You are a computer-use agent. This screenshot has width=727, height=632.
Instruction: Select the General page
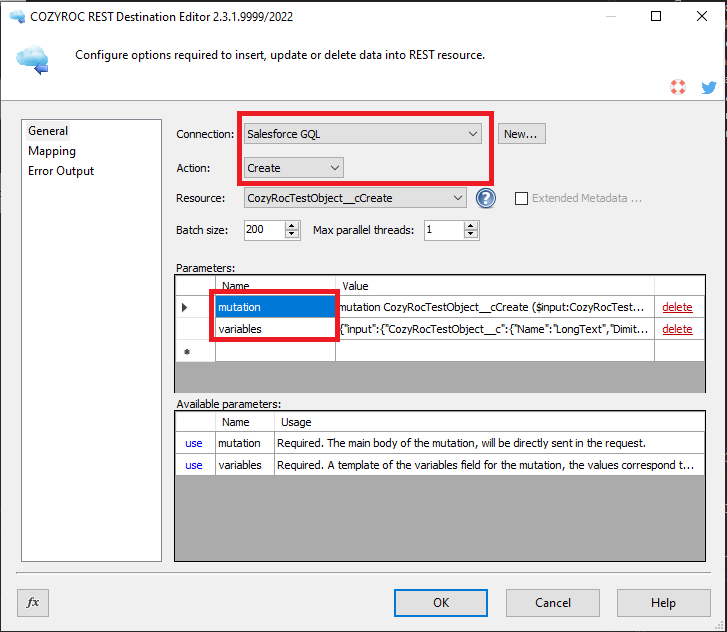click(x=48, y=131)
